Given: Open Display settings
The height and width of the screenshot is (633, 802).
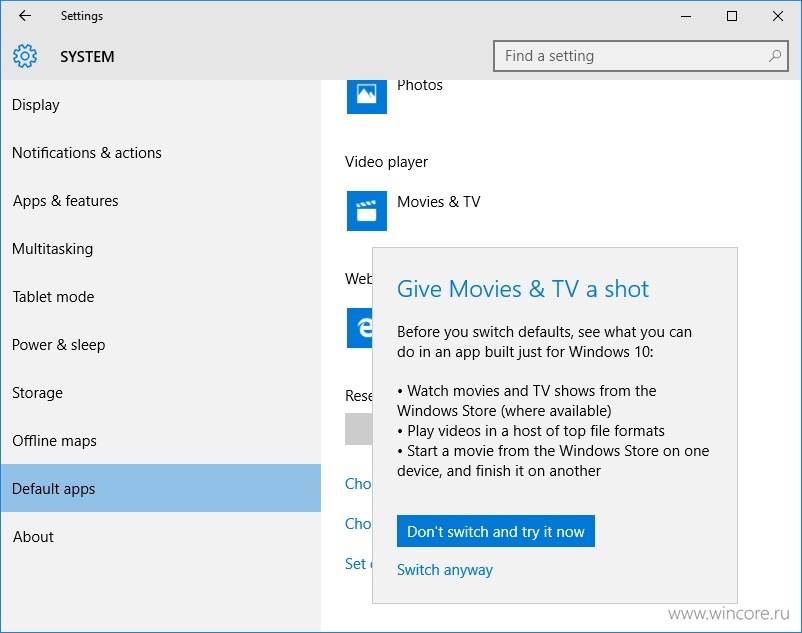Looking at the screenshot, I should [x=161, y=105].
